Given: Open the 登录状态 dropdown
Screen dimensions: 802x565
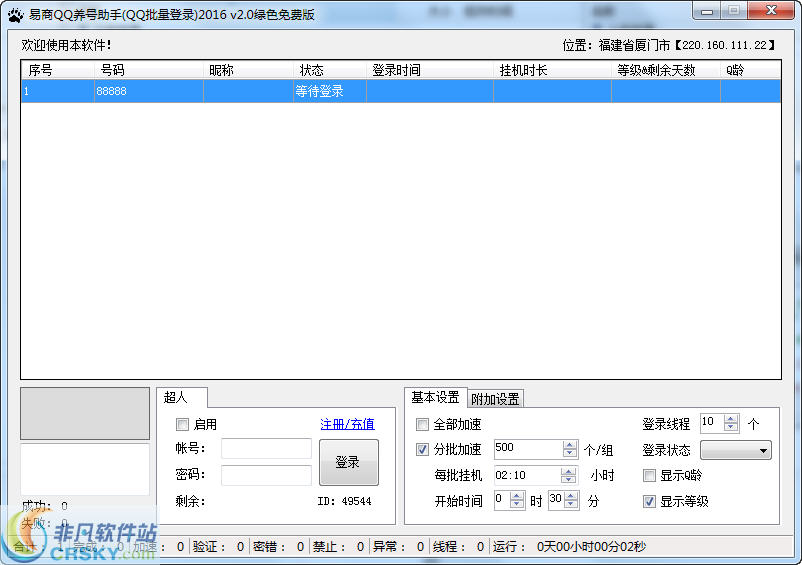Looking at the screenshot, I should [x=736, y=450].
